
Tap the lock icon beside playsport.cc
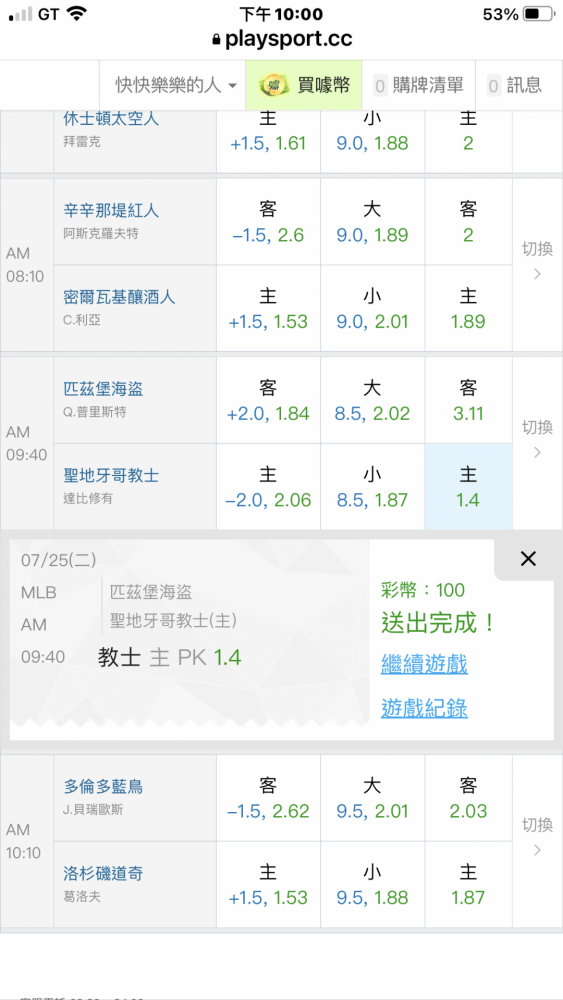(217, 40)
